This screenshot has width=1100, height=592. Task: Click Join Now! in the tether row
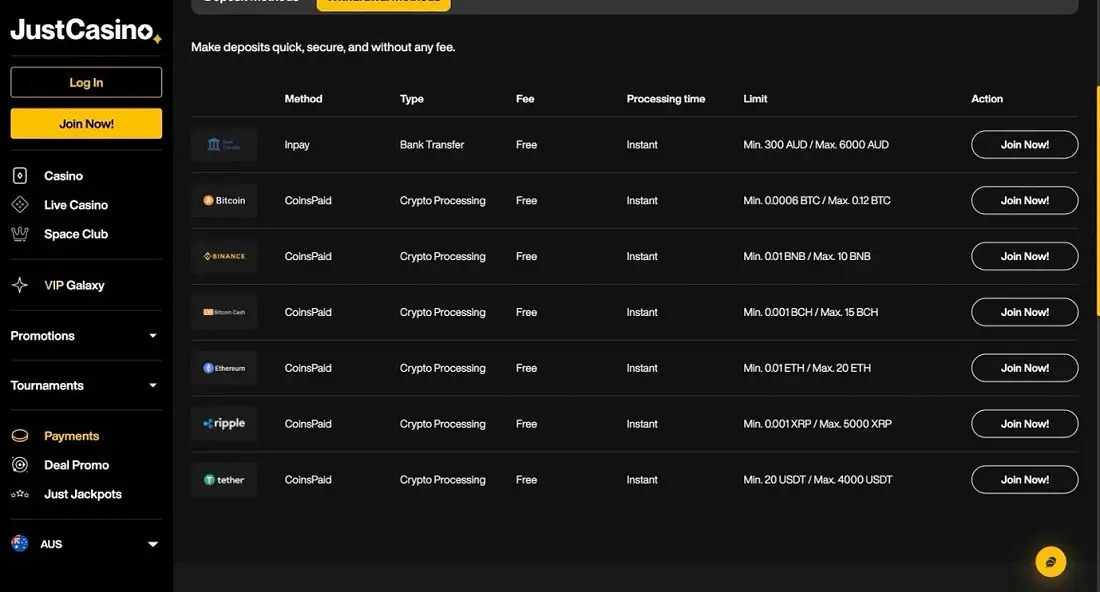1024,480
